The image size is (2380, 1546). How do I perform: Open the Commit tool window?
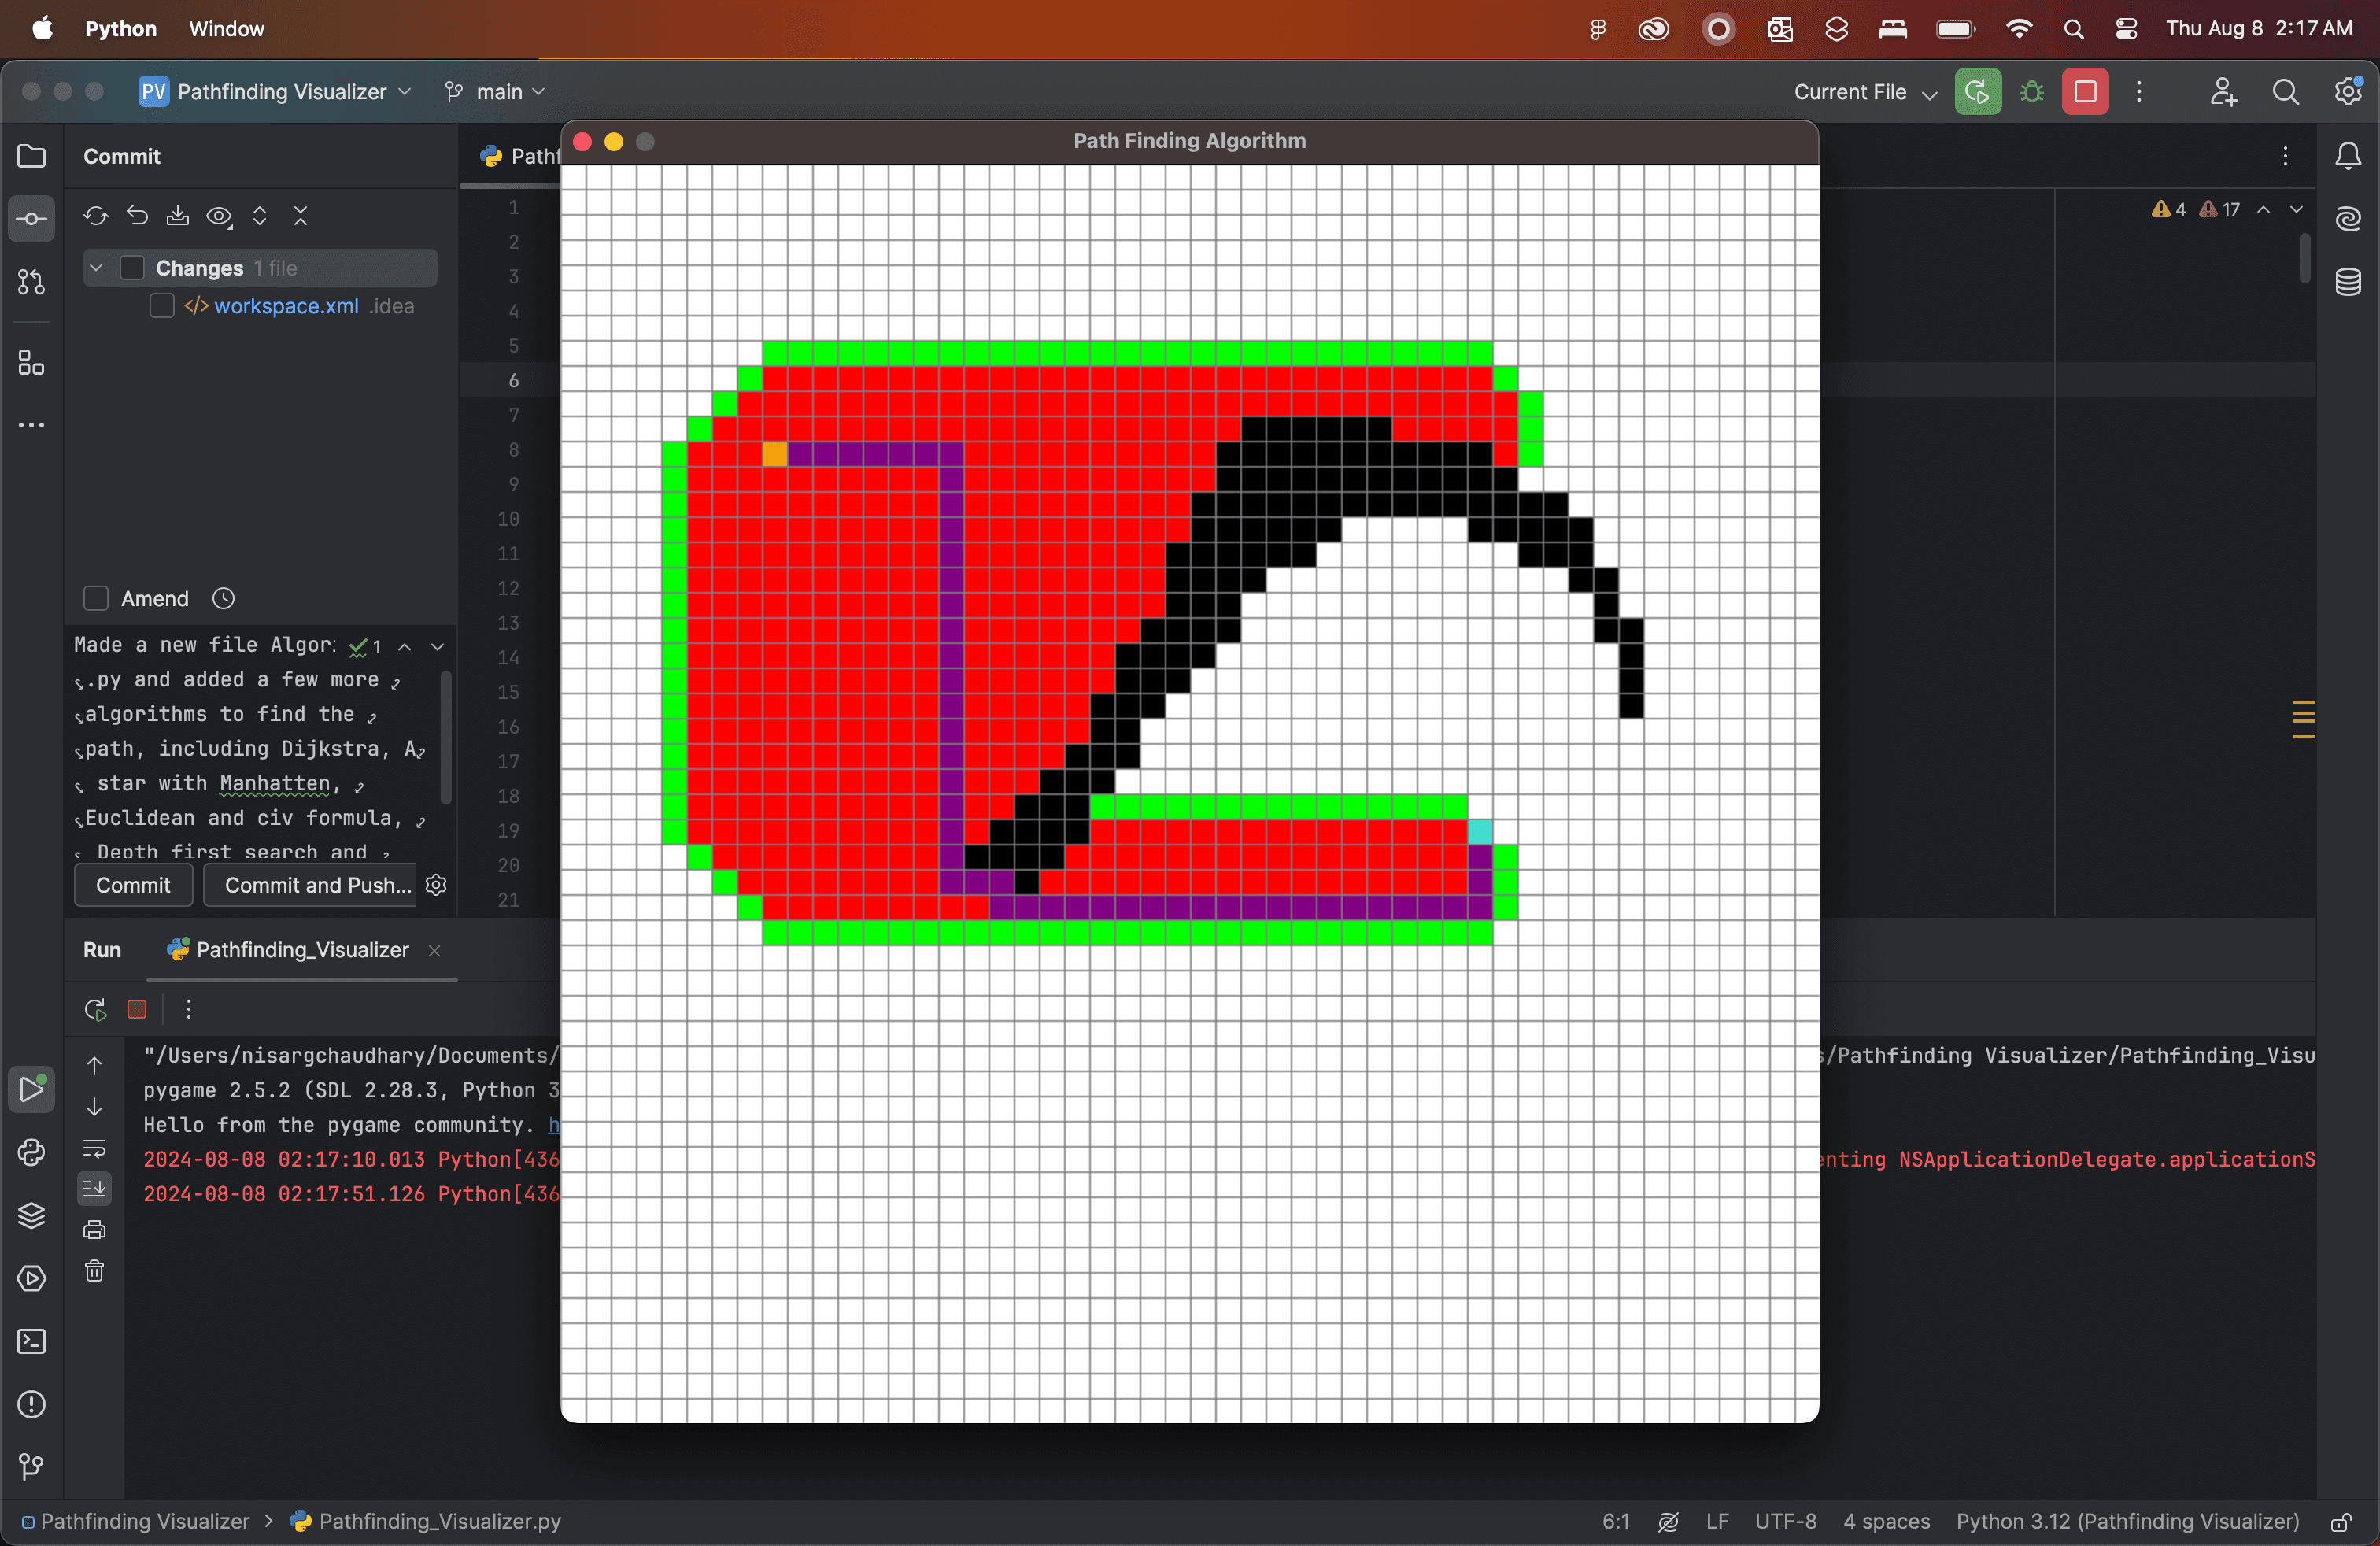tap(31, 219)
